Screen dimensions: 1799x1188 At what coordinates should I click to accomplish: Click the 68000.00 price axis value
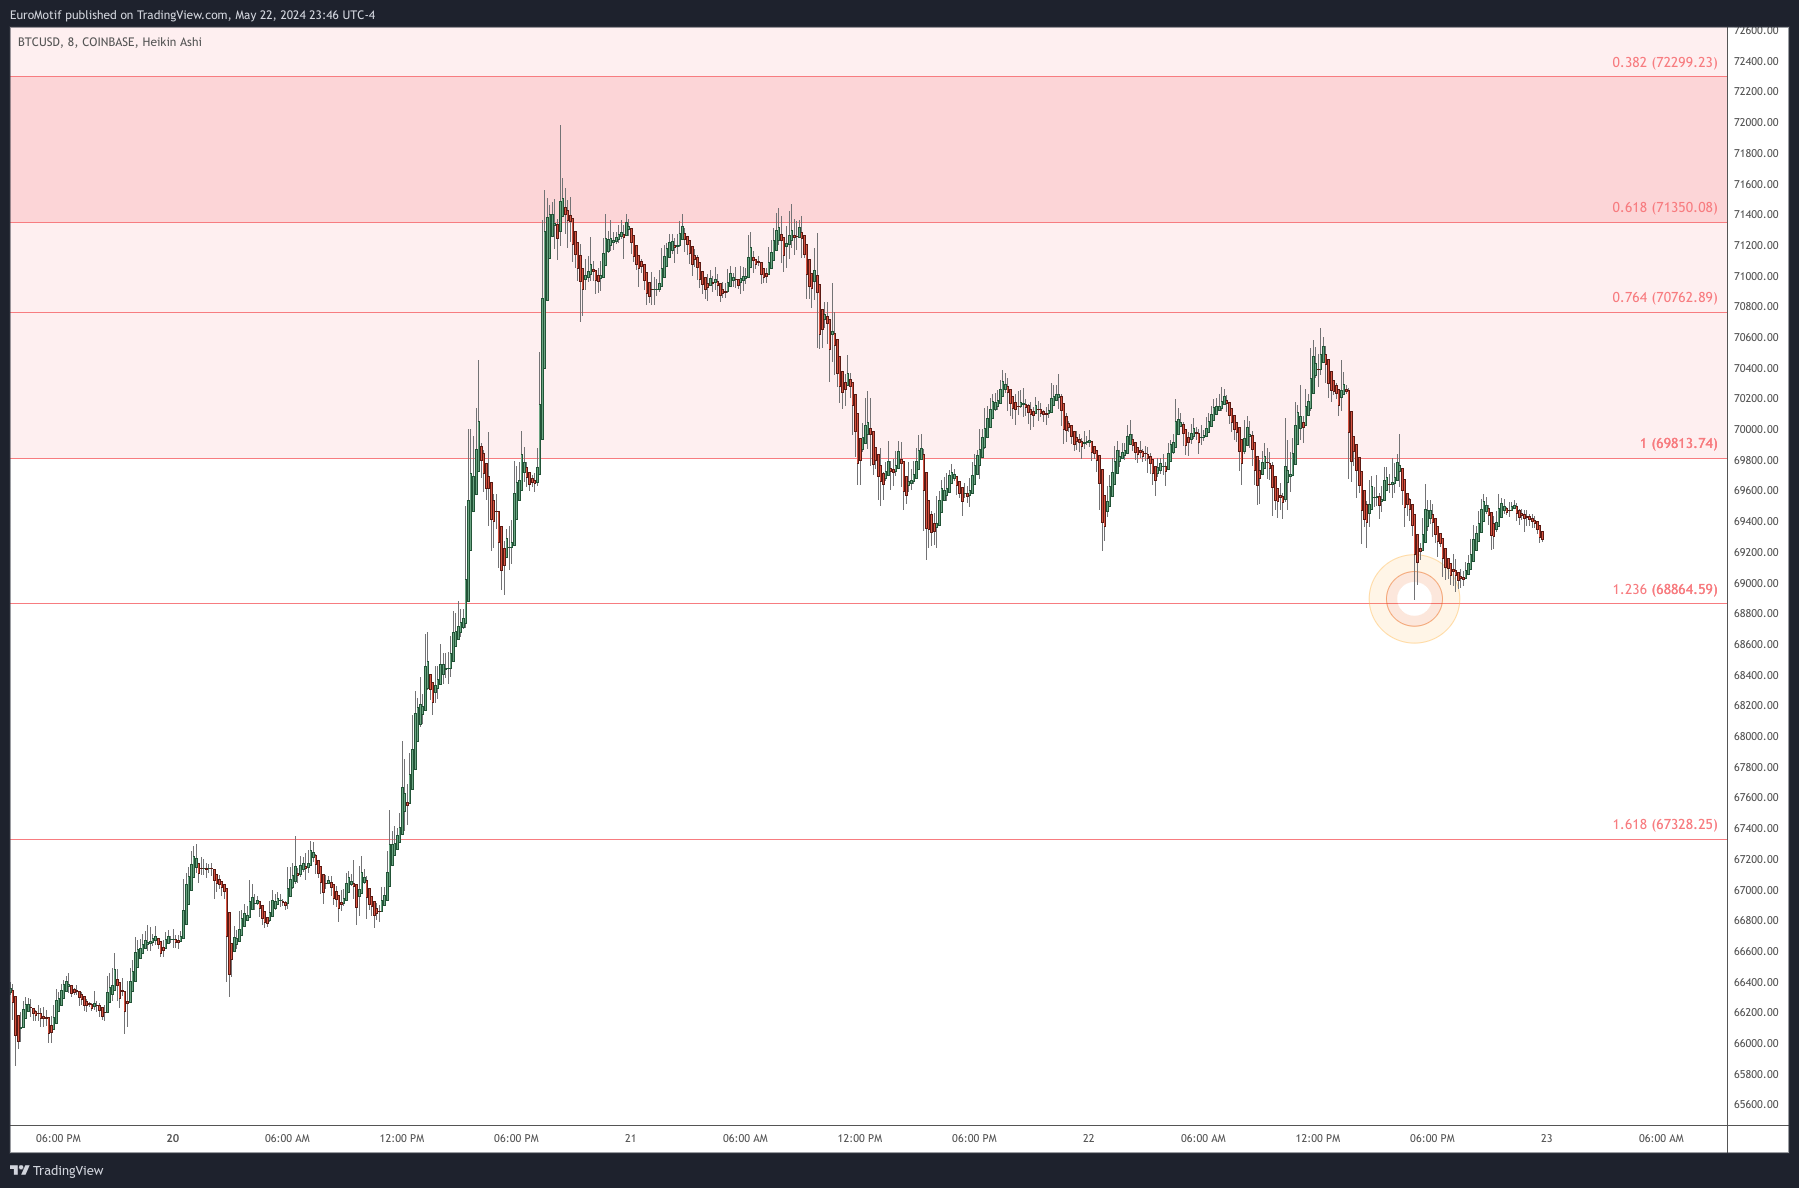tap(1756, 736)
